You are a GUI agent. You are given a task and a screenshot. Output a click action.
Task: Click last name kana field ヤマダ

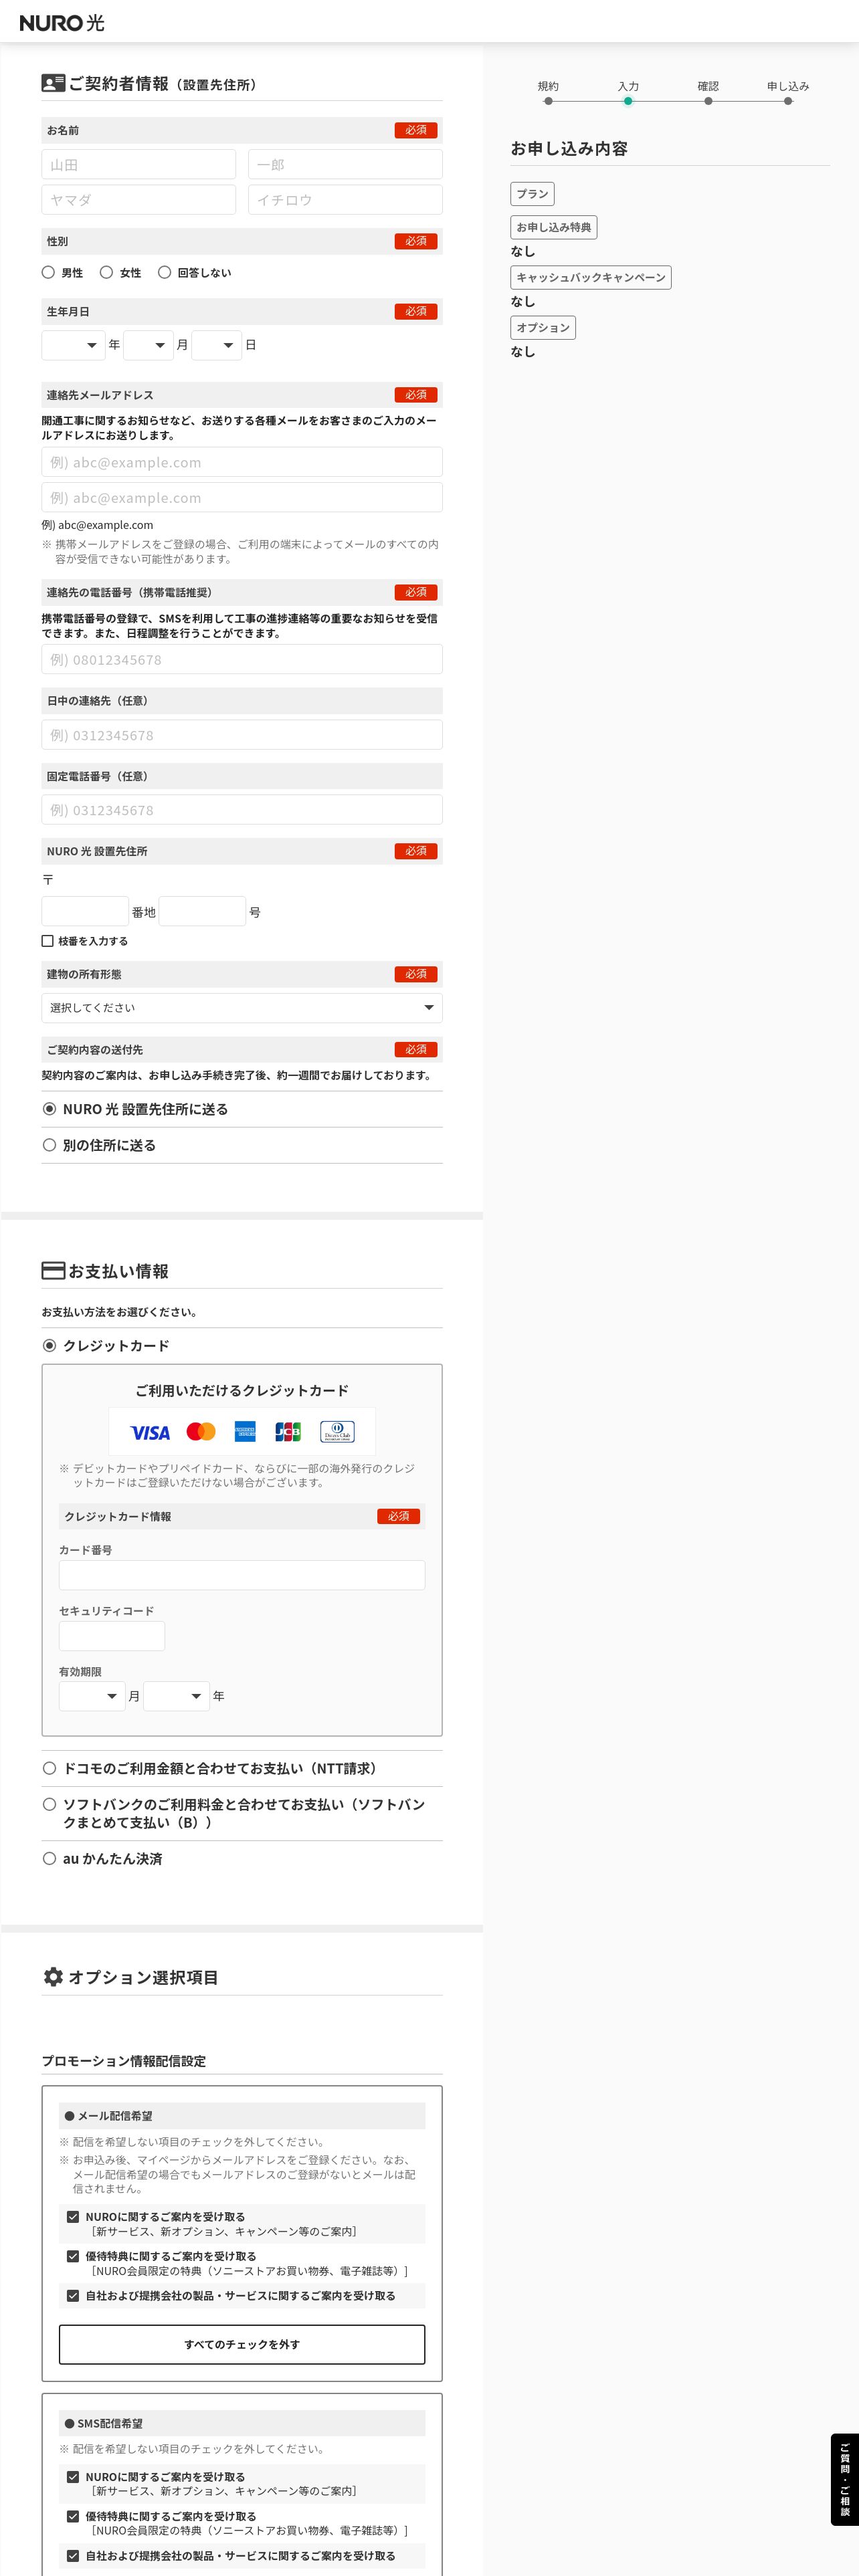pyautogui.click(x=138, y=199)
